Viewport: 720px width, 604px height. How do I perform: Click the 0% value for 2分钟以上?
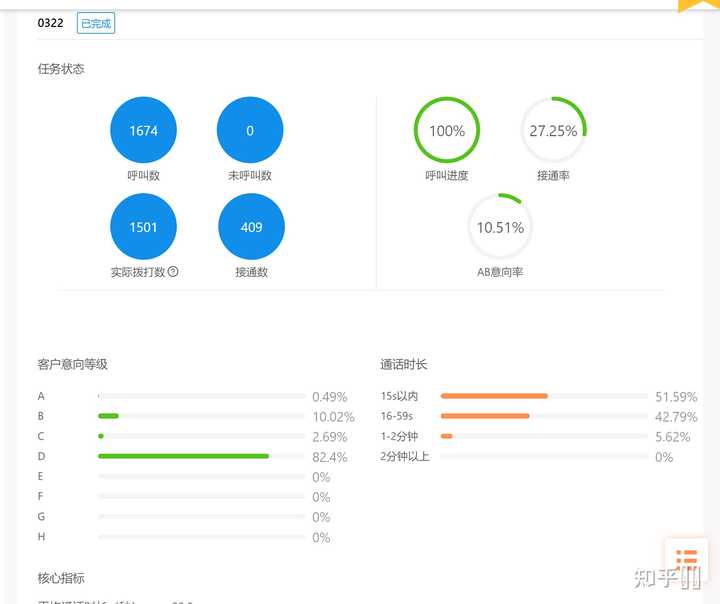pos(664,457)
